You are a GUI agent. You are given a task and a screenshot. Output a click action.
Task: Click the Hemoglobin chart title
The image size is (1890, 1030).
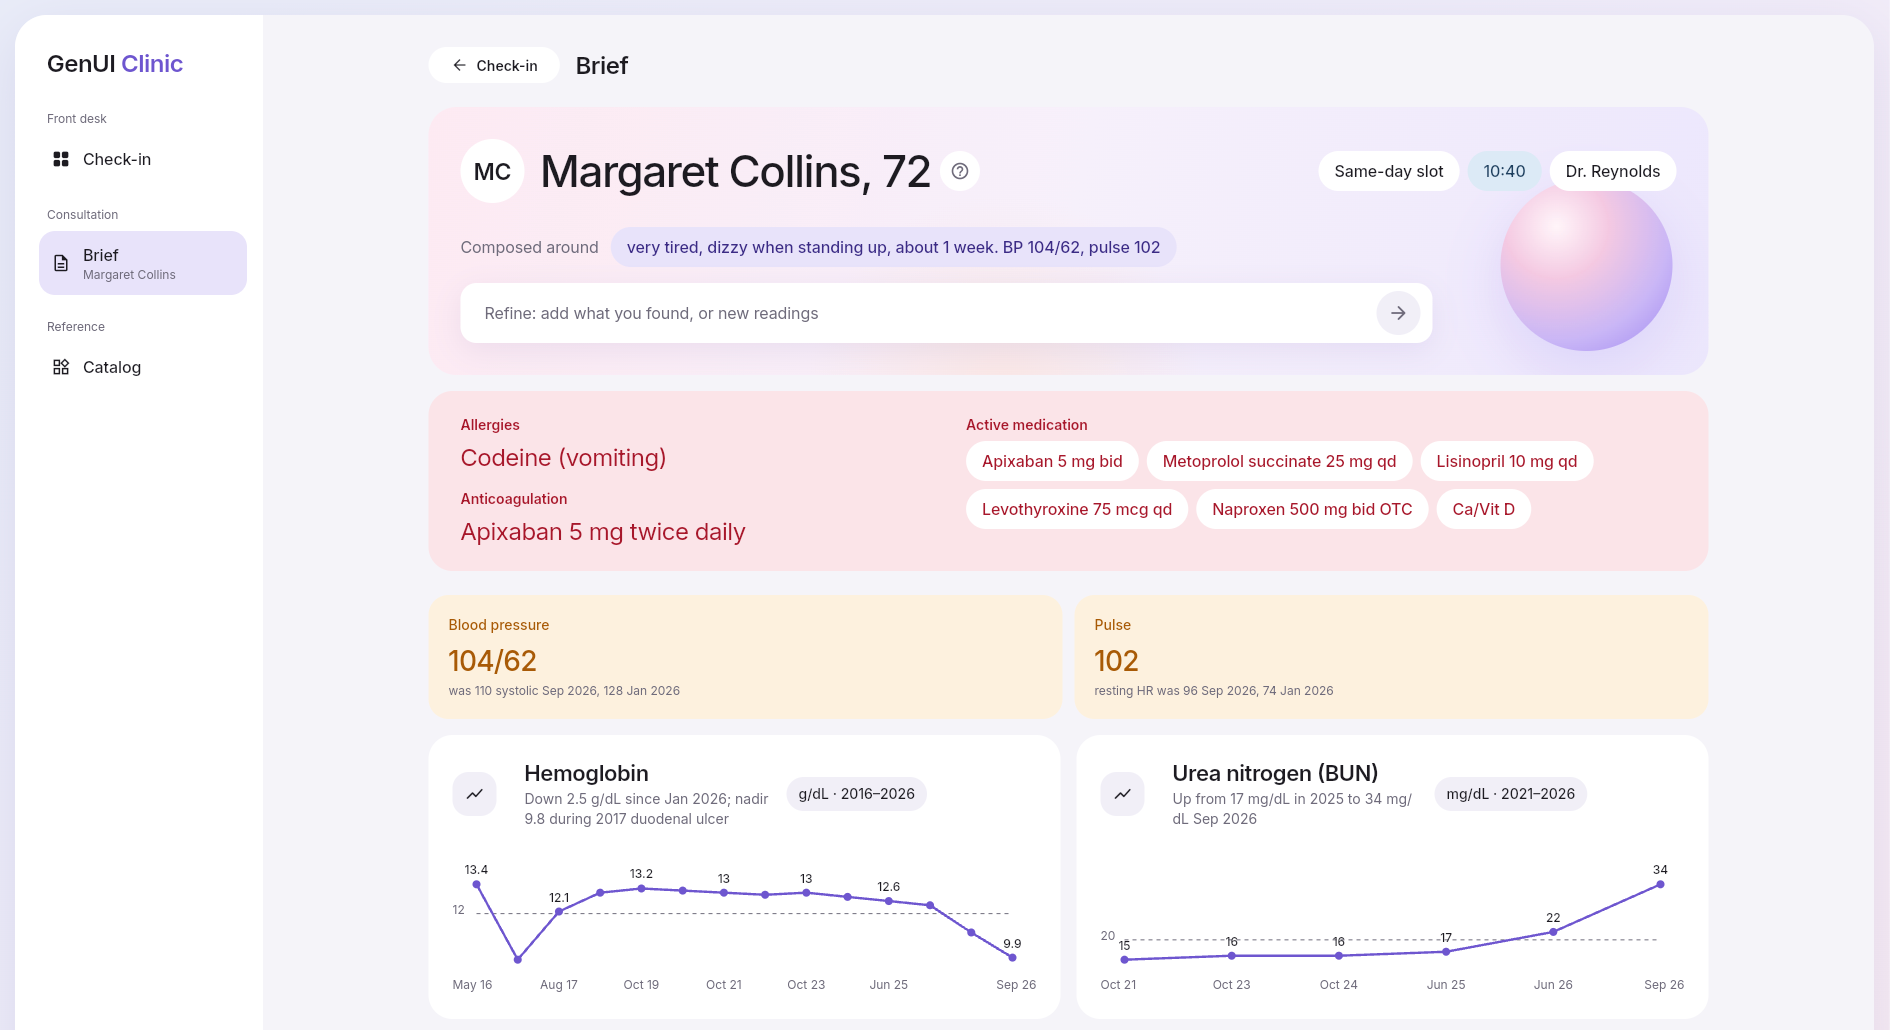[586, 773]
